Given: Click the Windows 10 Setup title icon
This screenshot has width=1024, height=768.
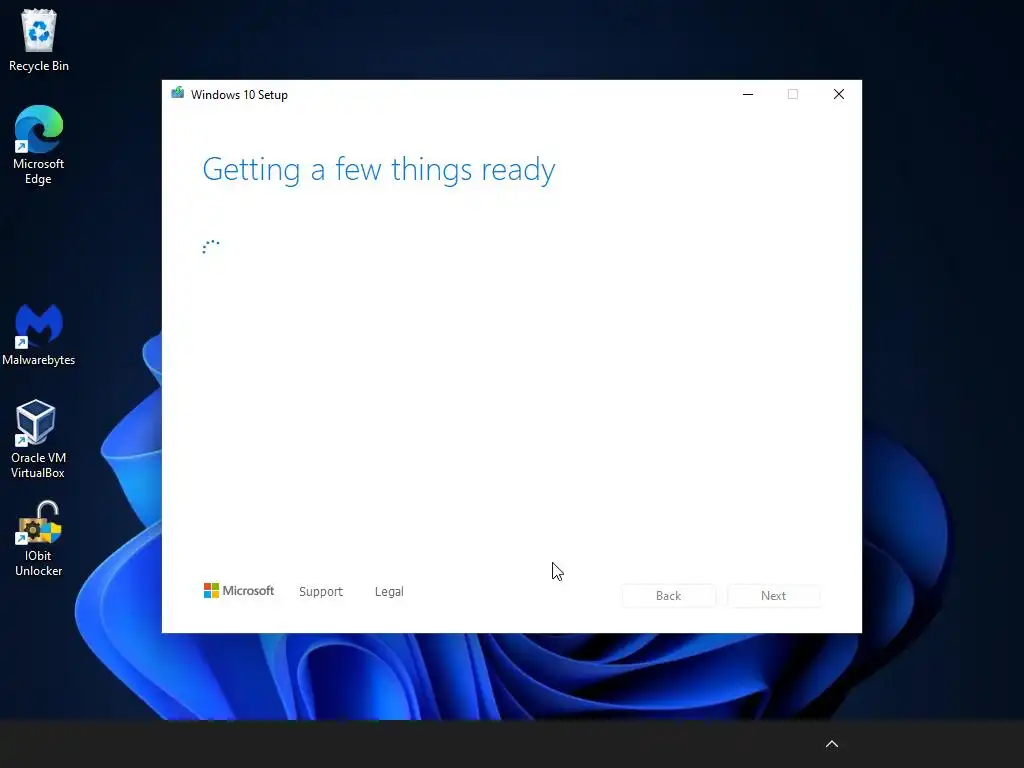Looking at the screenshot, I should 178,94.
